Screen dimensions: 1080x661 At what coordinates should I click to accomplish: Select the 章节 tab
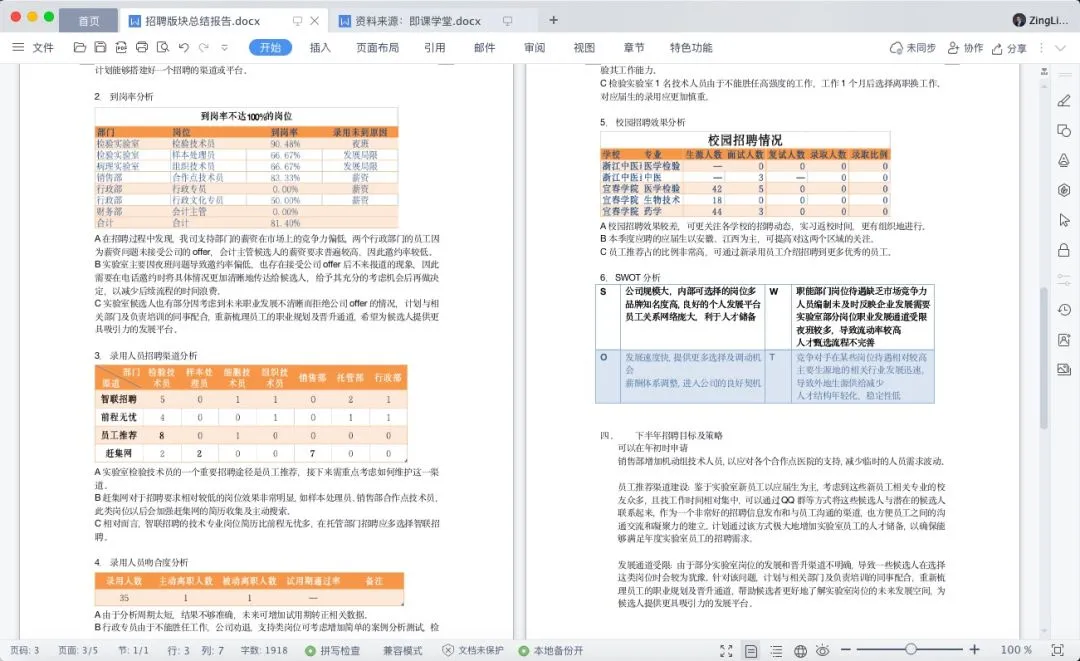634,48
